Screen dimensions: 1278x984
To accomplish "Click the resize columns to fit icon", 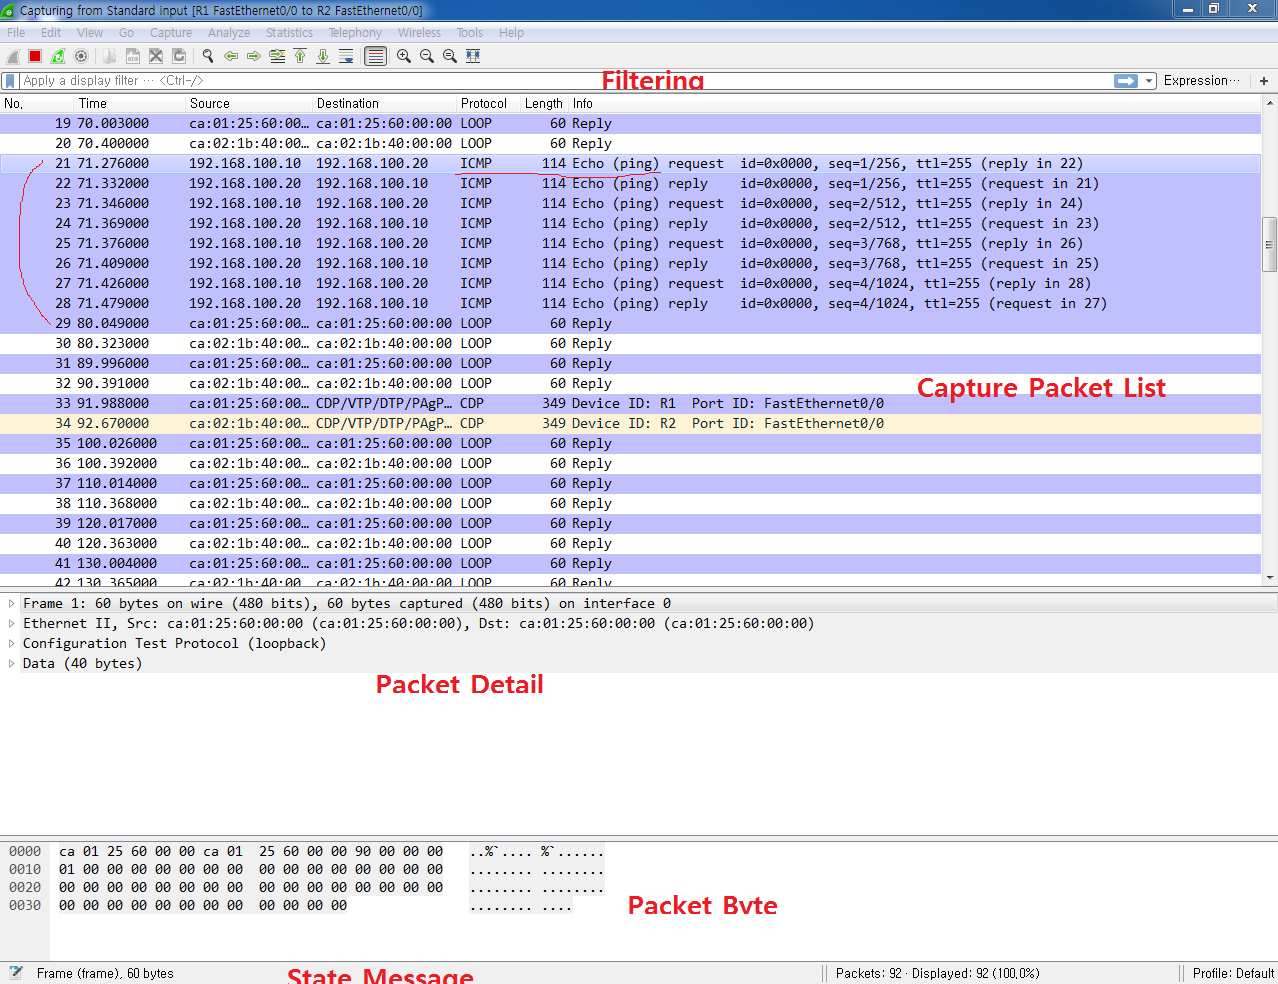I will click(x=473, y=56).
